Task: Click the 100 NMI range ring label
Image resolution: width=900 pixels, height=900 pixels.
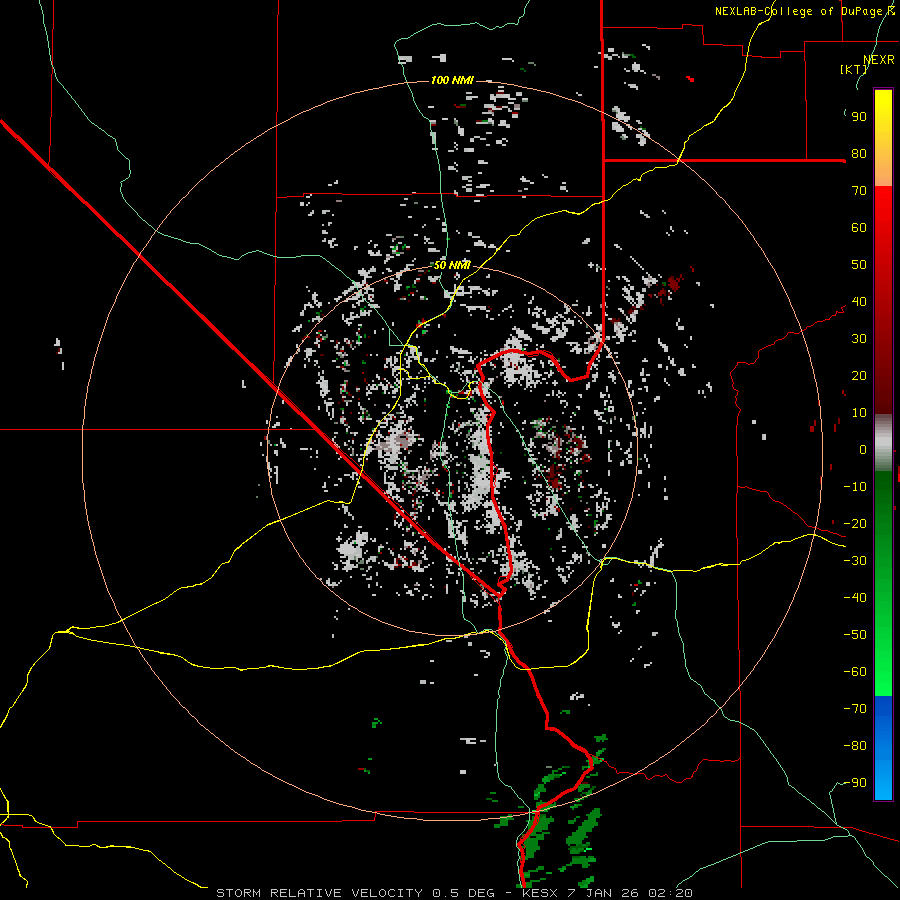Action: (452, 80)
